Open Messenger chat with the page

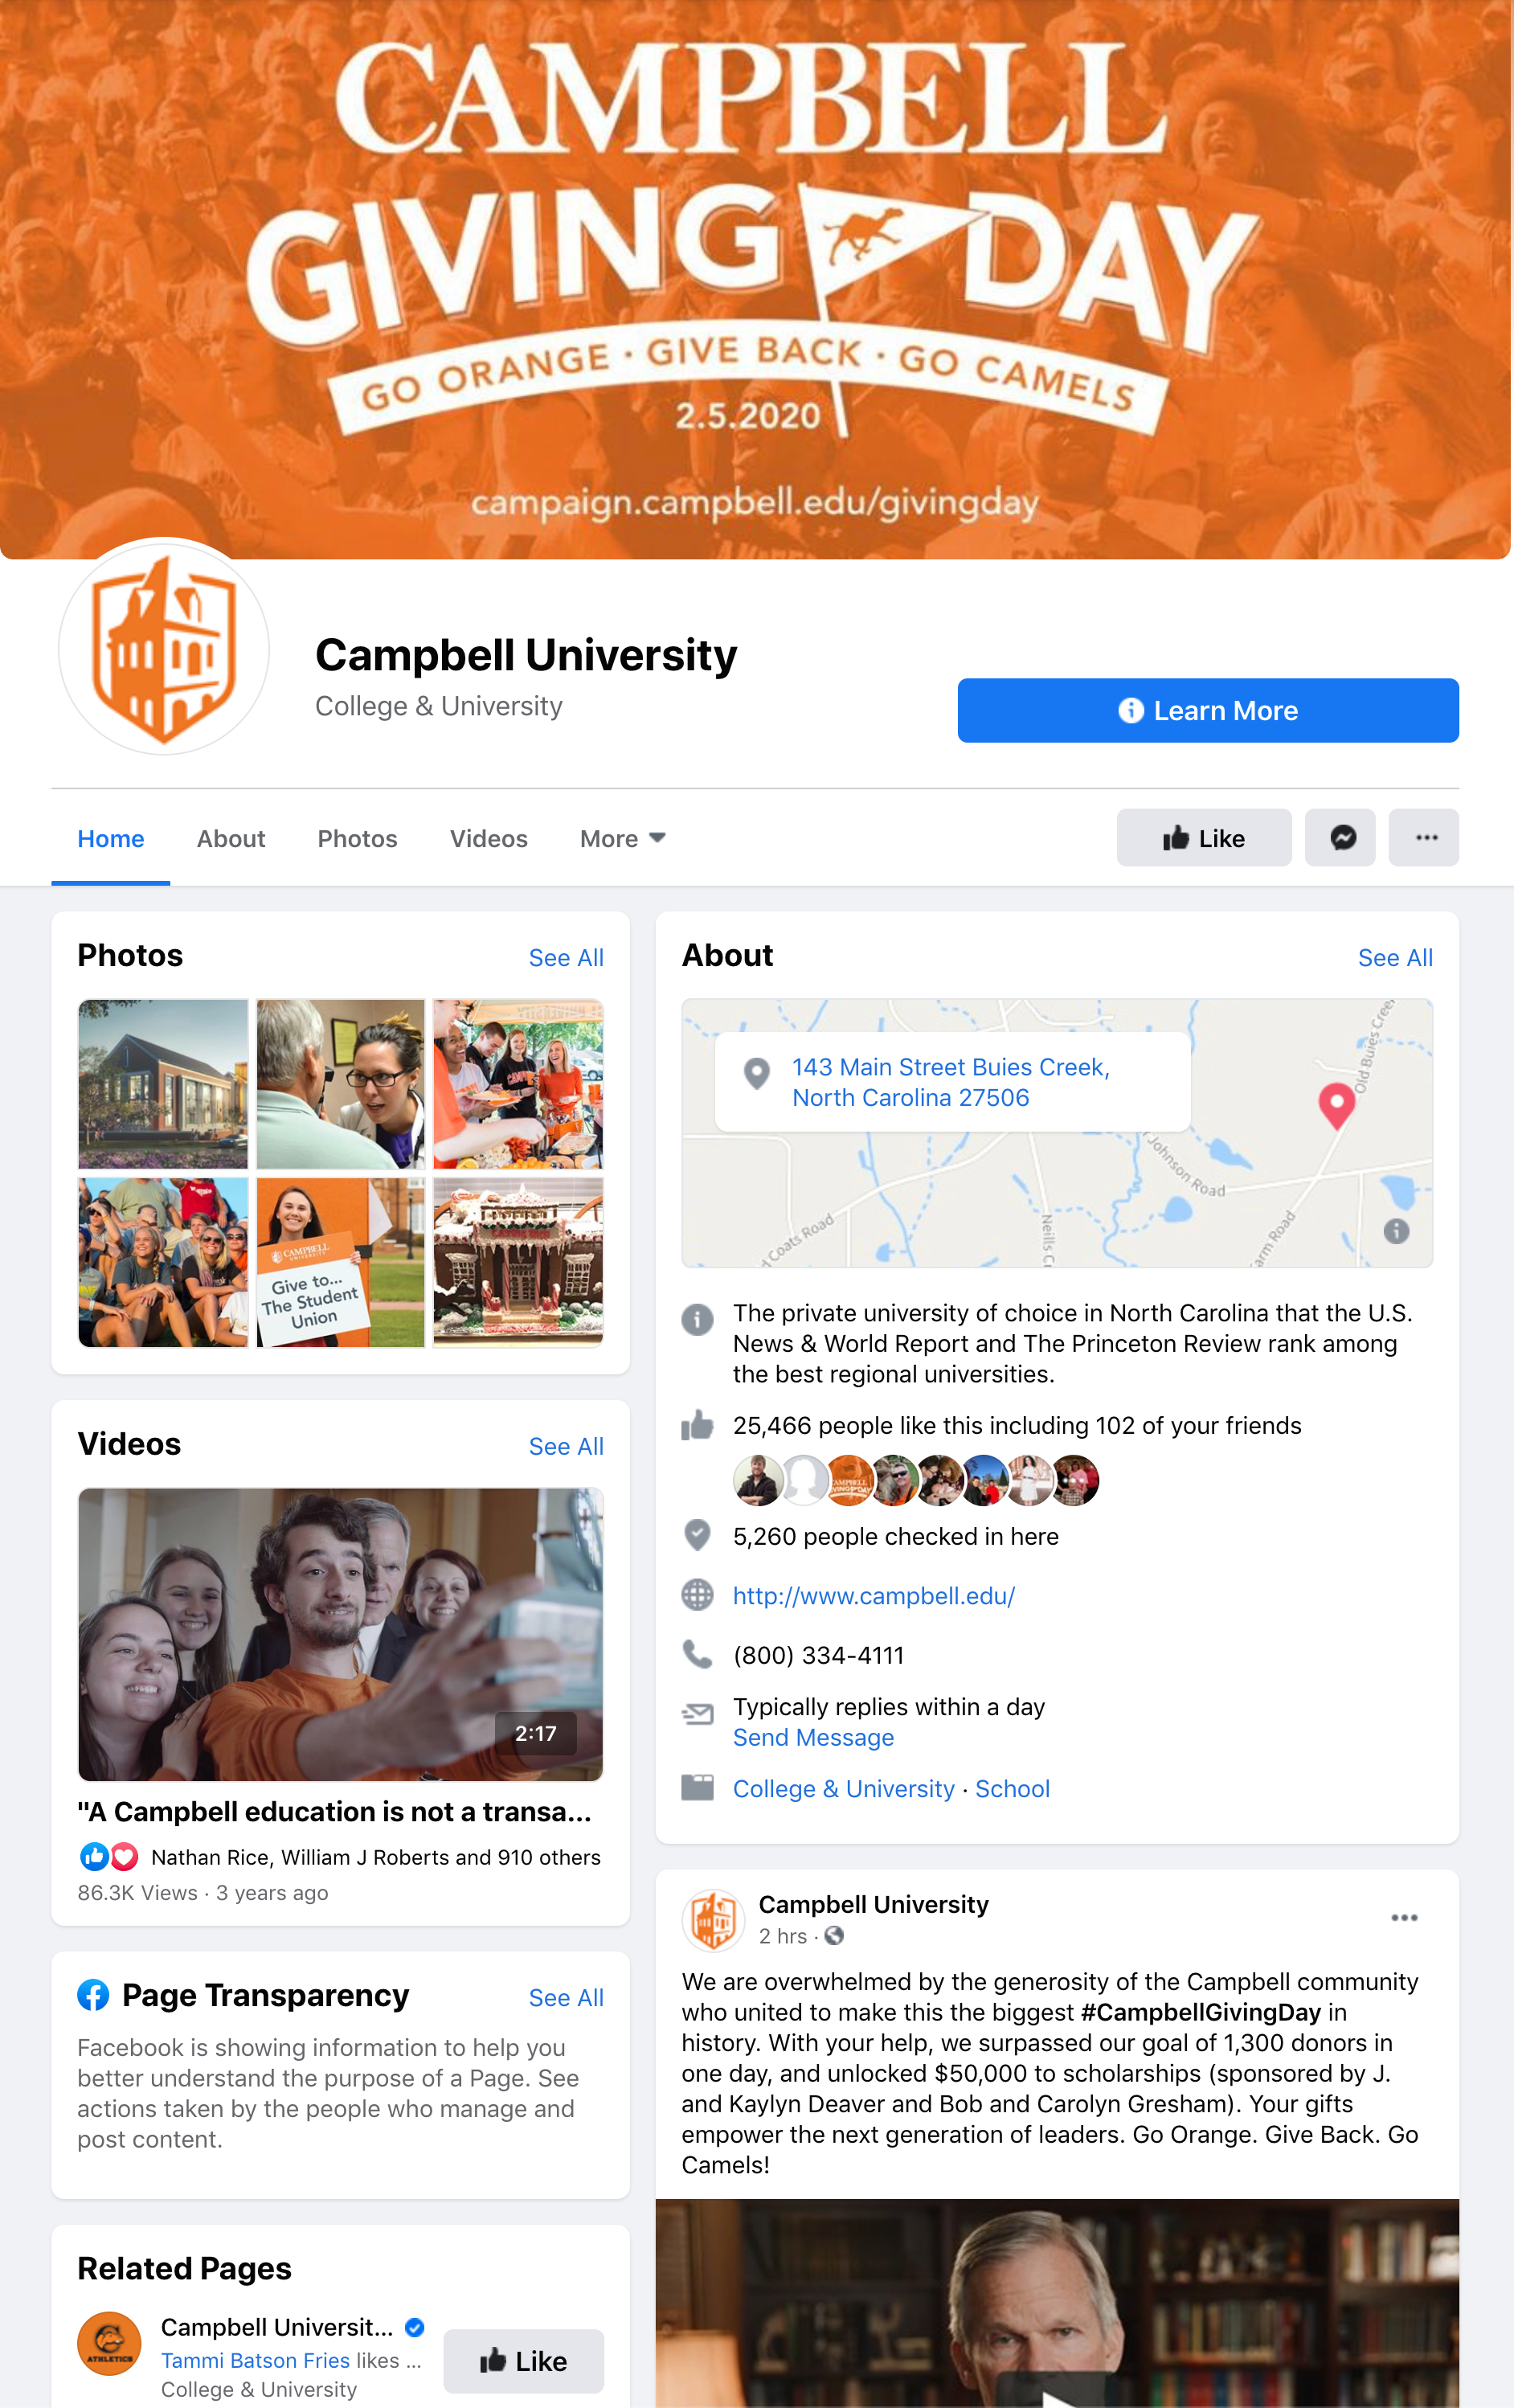click(1340, 838)
